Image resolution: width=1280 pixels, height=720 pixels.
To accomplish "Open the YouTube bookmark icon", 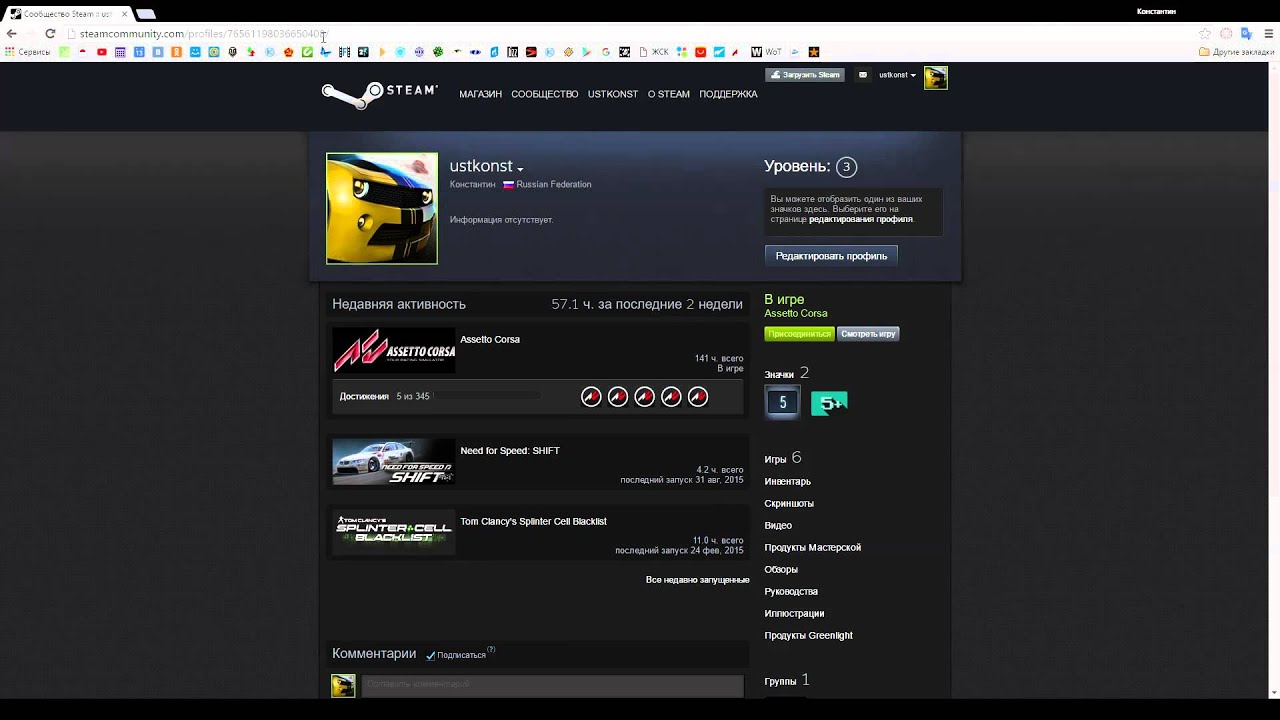I will (102, 52).
